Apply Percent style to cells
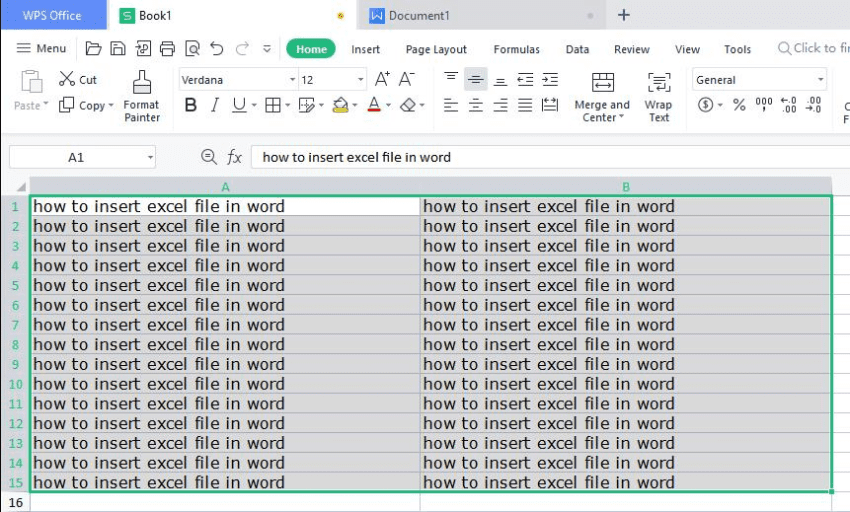850x512 pixels. coord(739,105)
